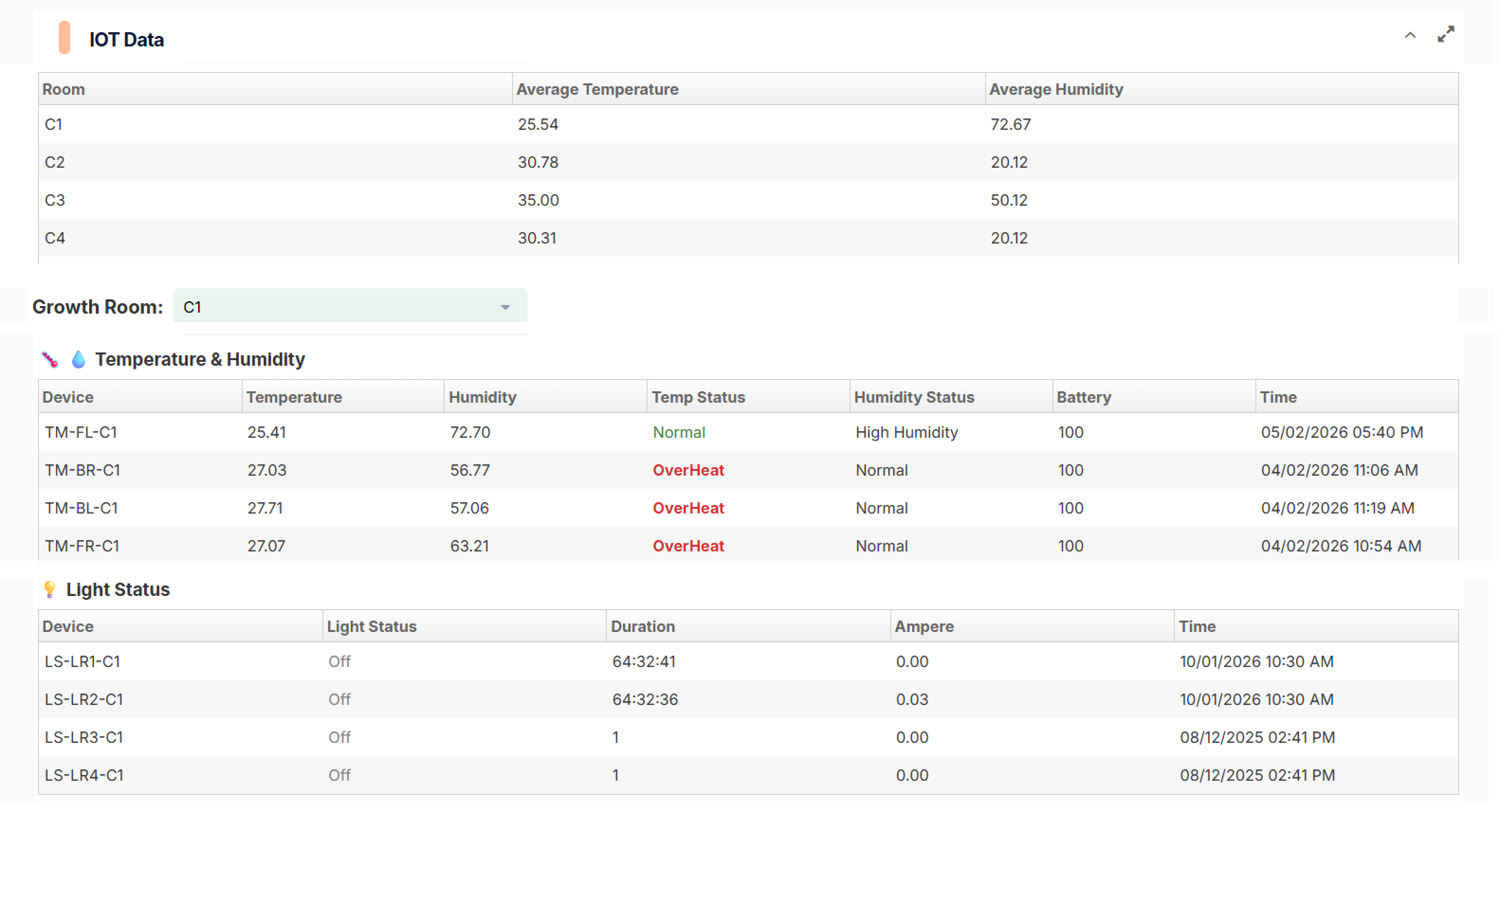Screen dimensions: 1500x920
Task: Click average humidity value 50.12
Action: click(1009, 200)
